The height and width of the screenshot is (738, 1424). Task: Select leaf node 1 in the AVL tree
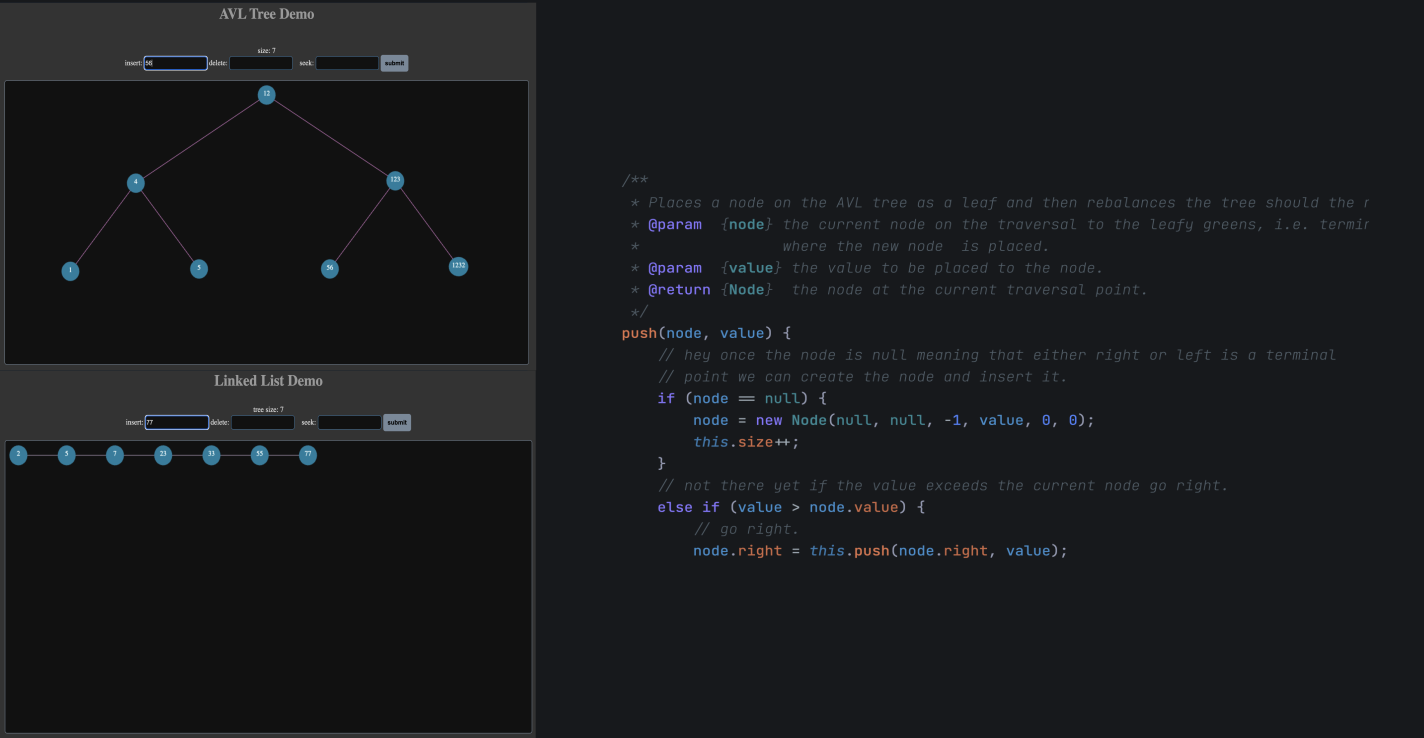tap(69, 270)
